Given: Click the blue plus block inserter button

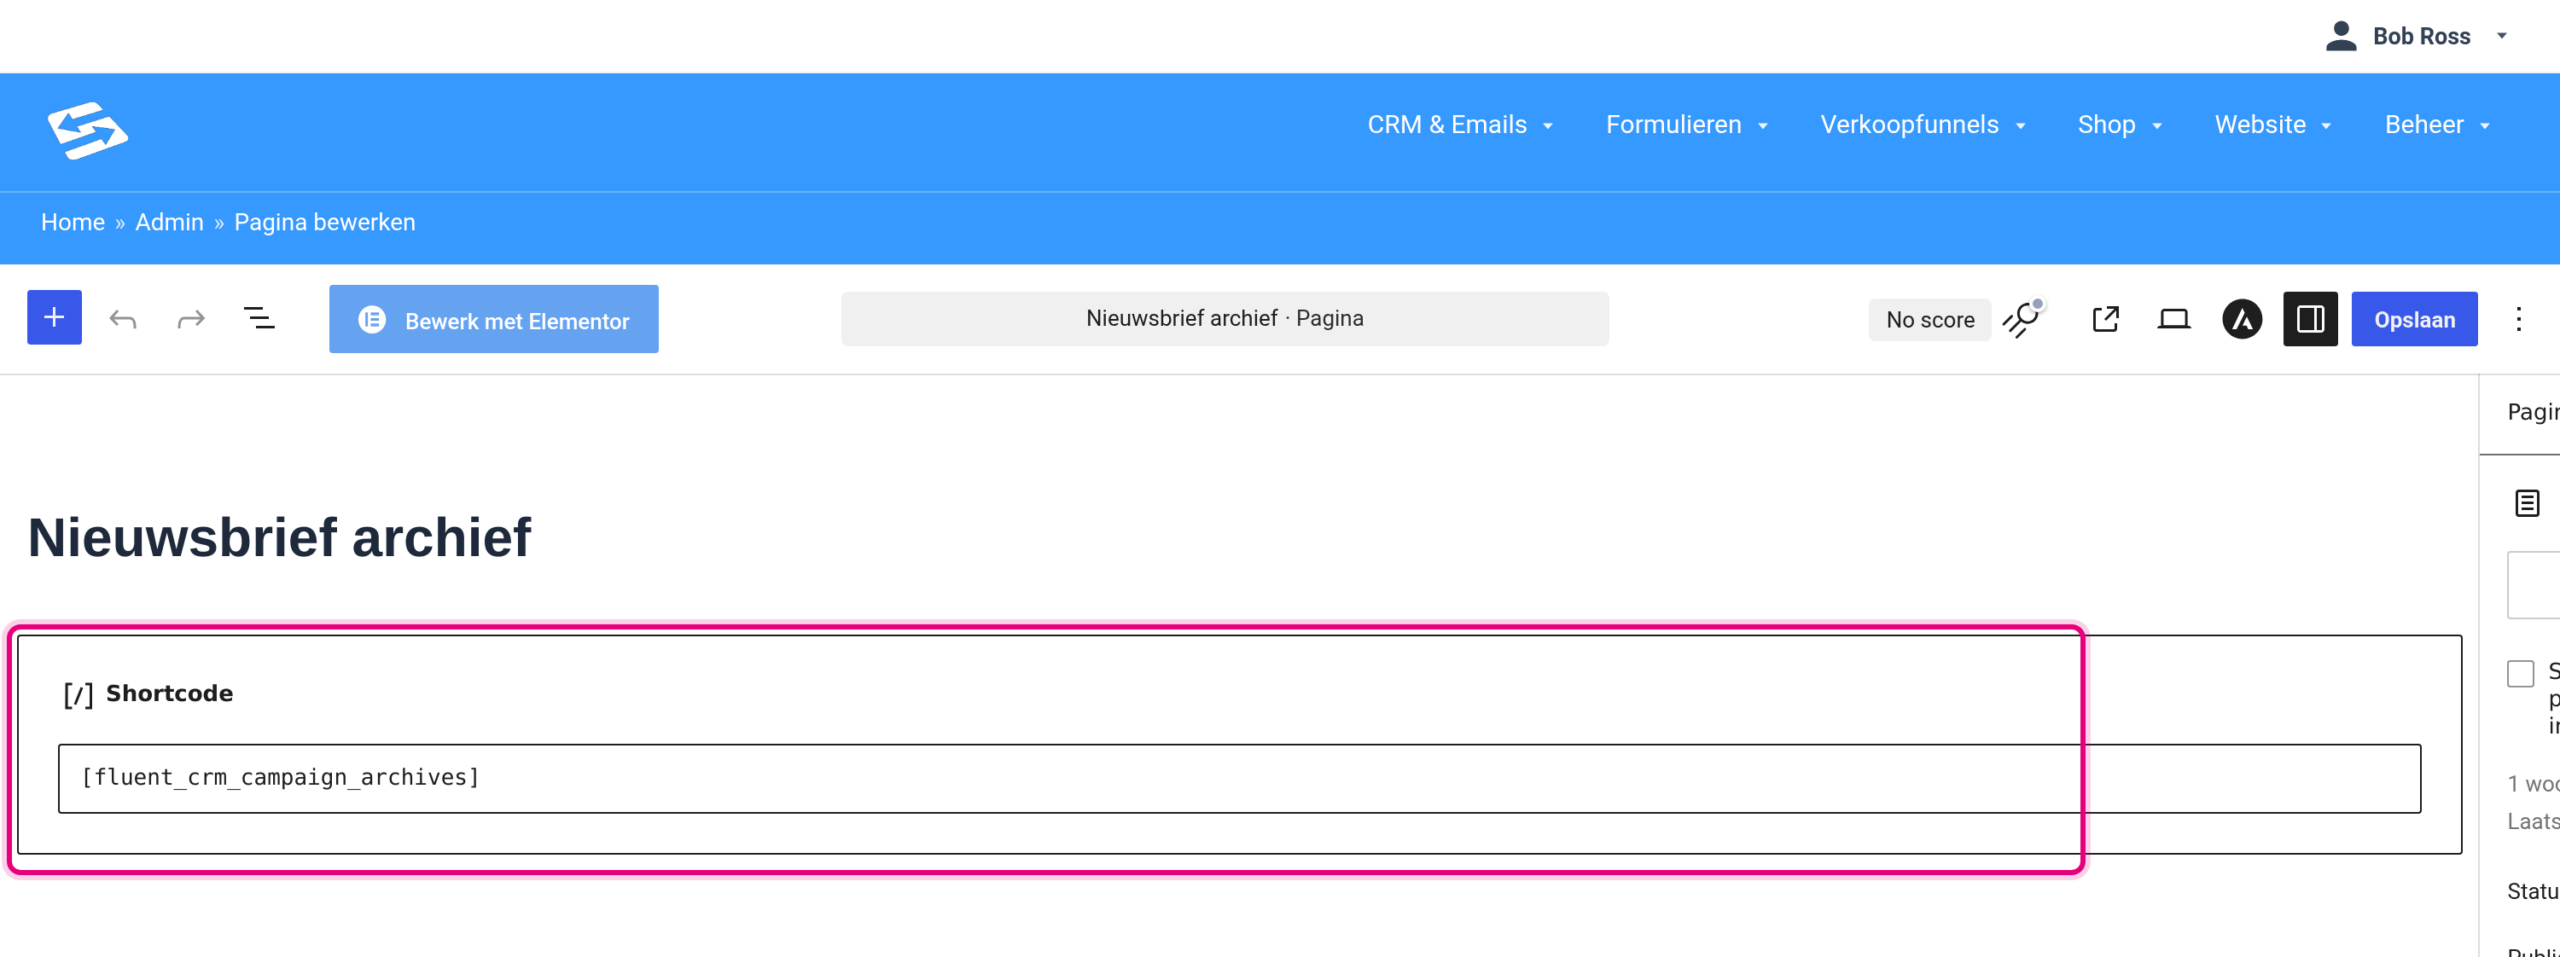Looking at the screenshot, I should tap(54, 318).
